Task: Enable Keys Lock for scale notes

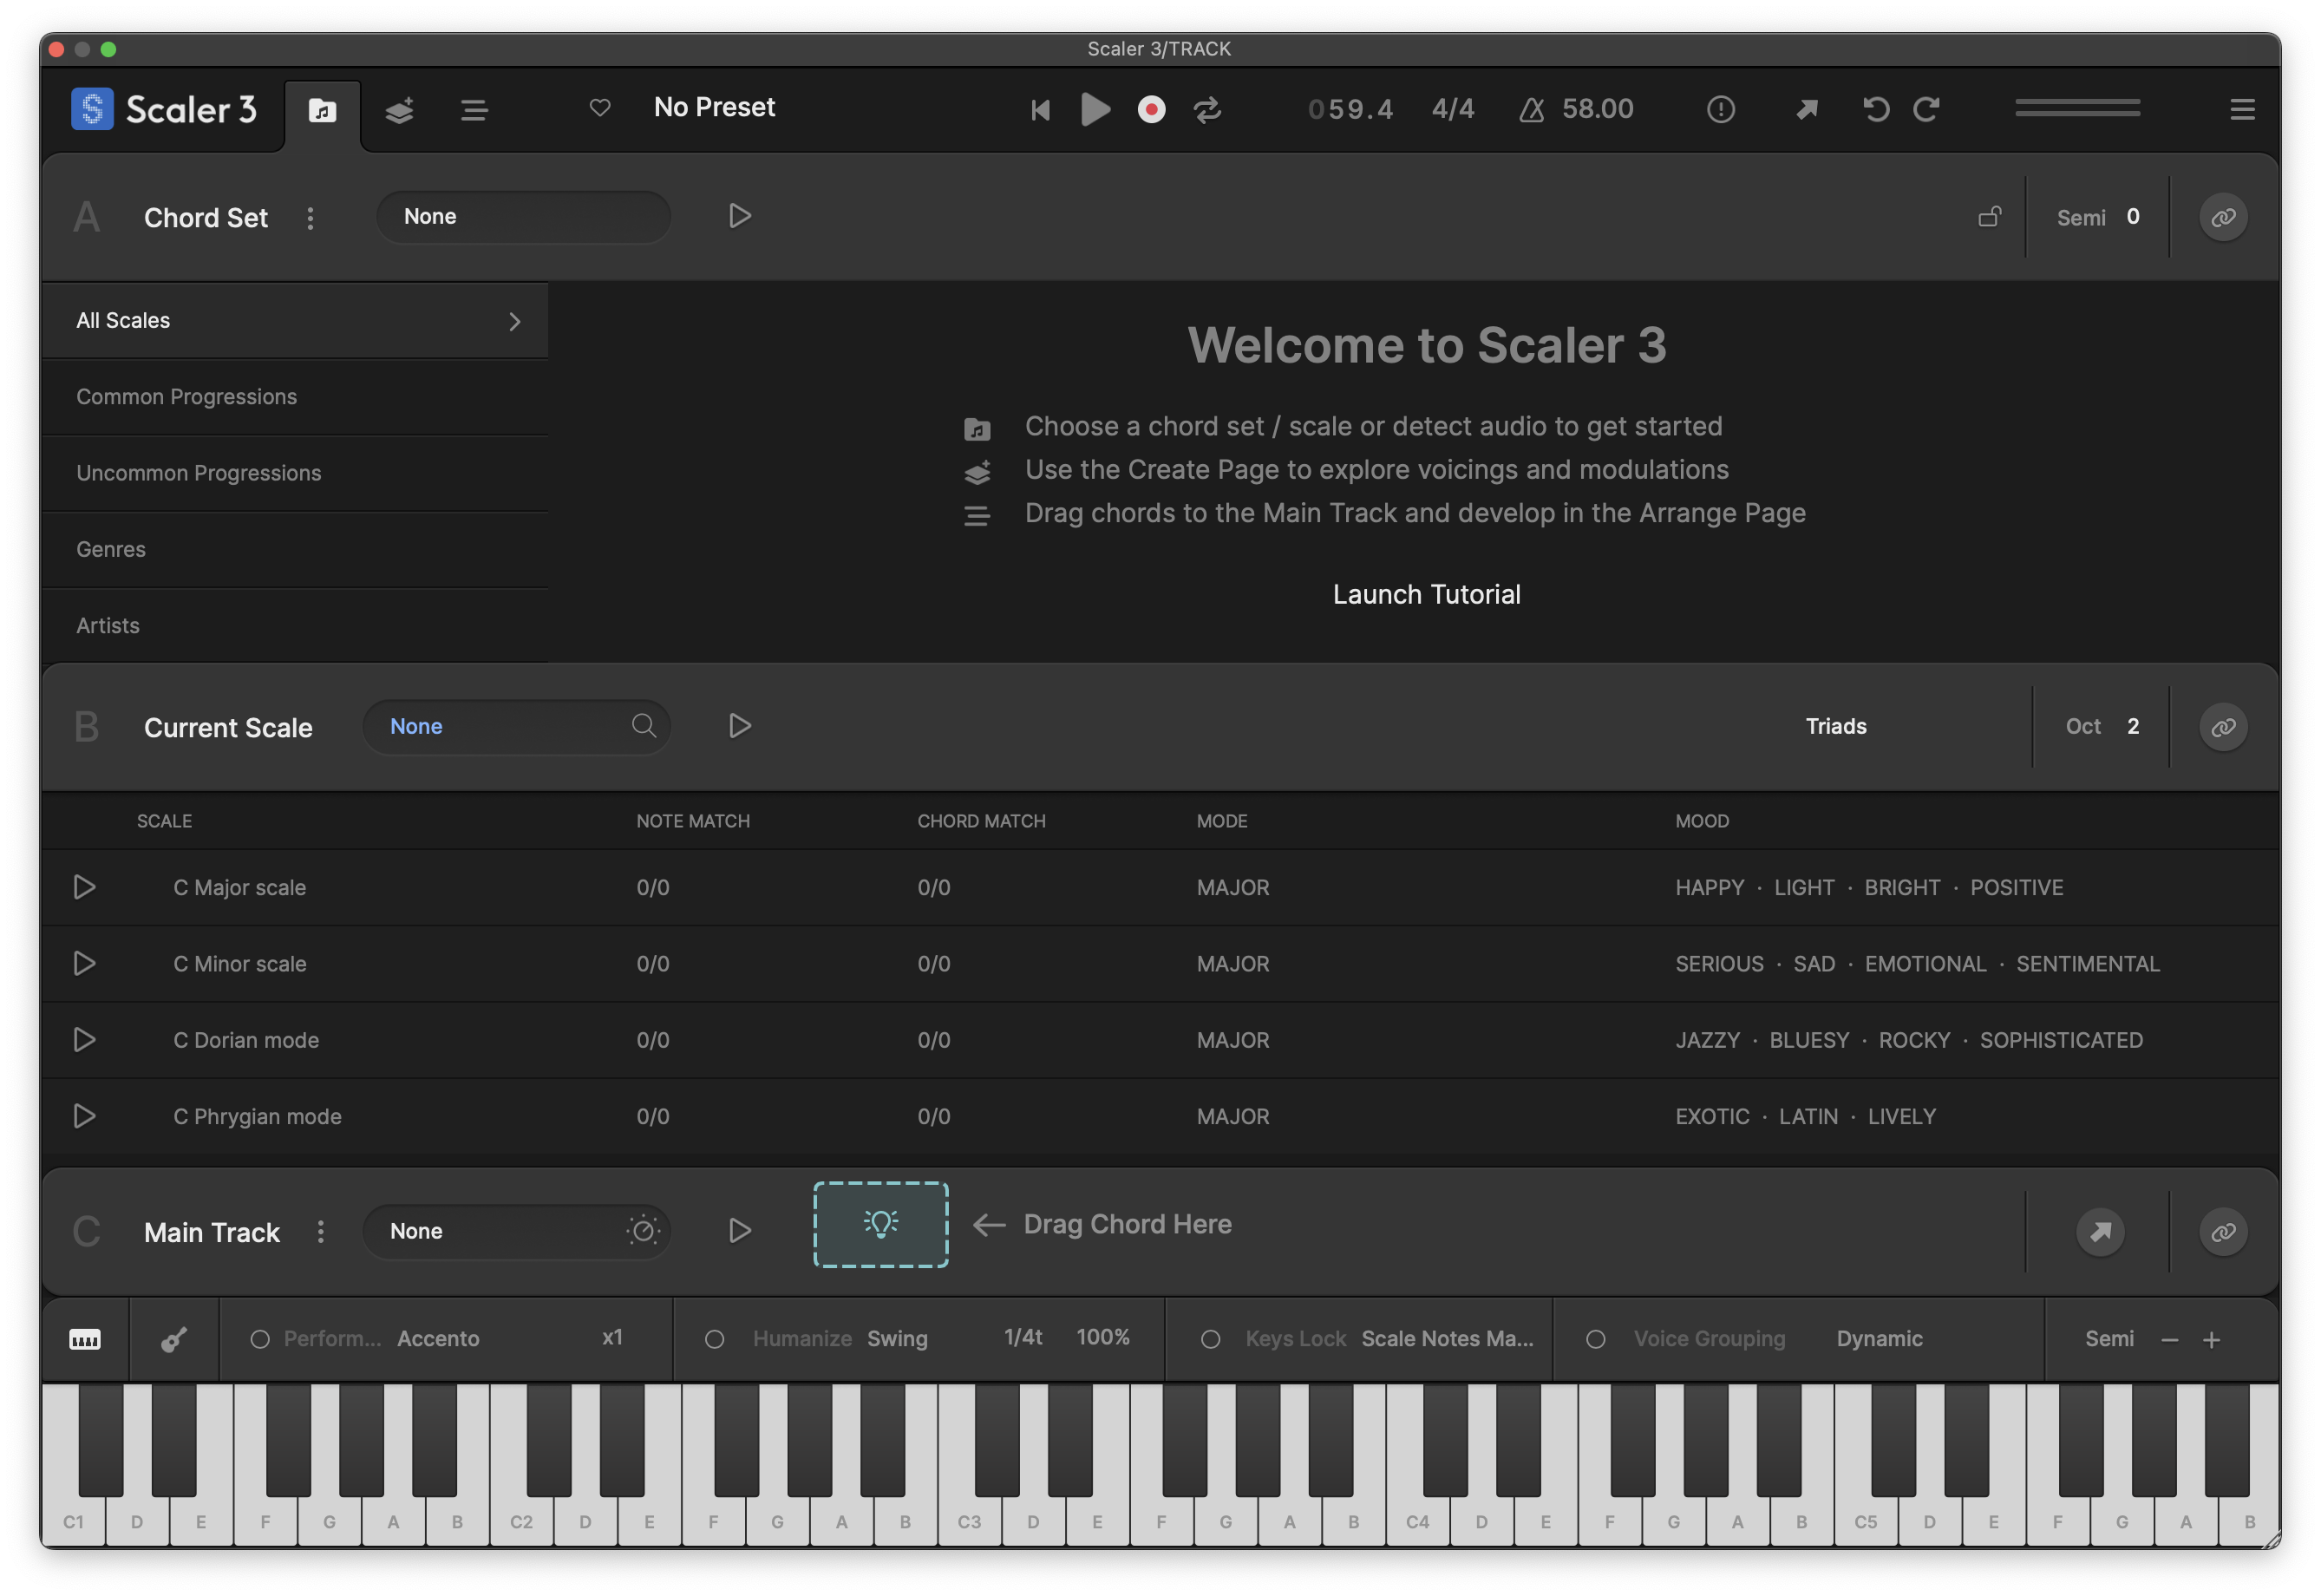Action: point(1211,1338)
